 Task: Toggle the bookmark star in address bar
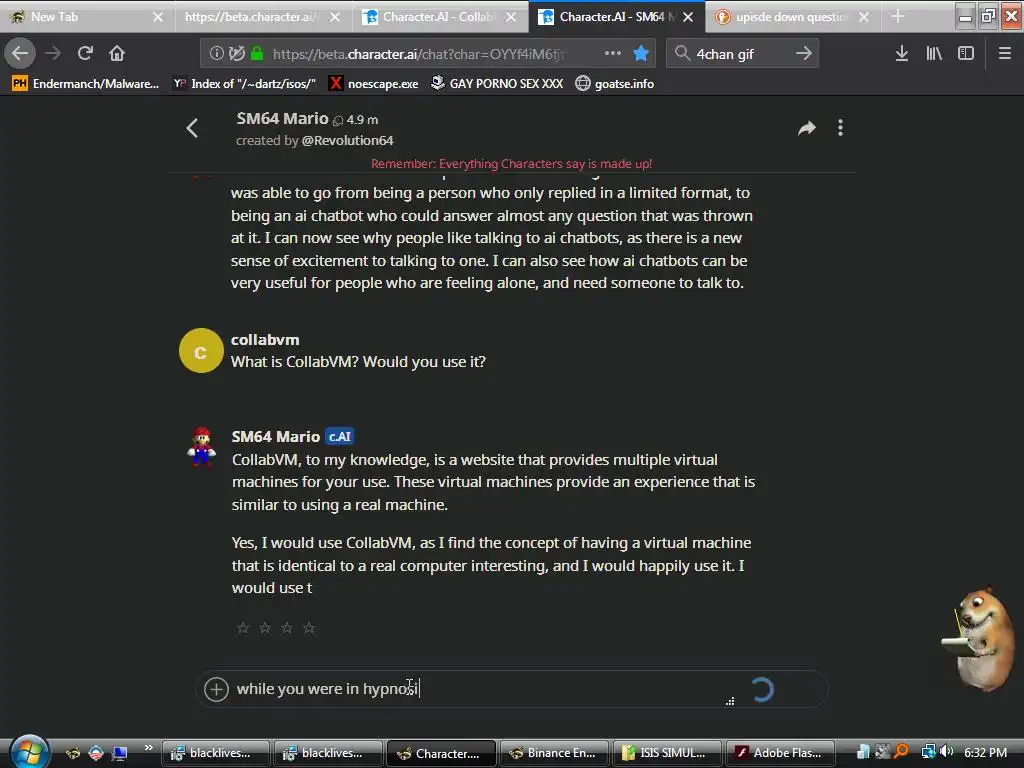click(x=641, y=54)
